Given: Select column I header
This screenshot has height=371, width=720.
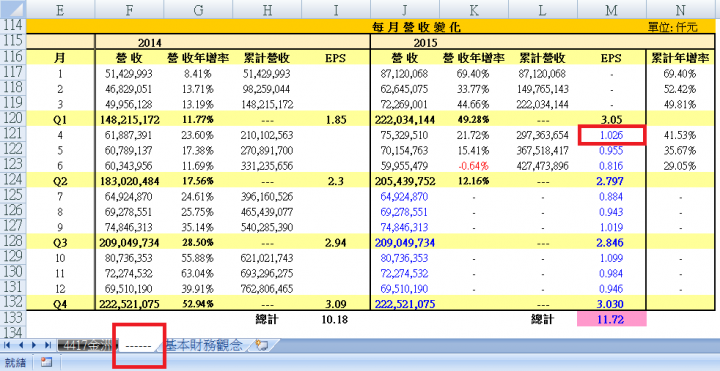Looking at the screenshot, I should [x=336, y=10].
